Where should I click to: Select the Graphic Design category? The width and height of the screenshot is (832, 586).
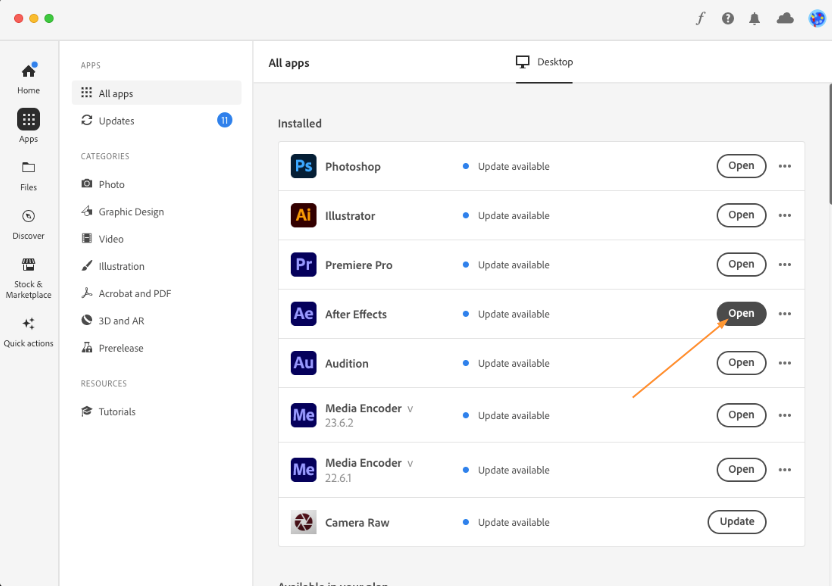click(130, 212)
